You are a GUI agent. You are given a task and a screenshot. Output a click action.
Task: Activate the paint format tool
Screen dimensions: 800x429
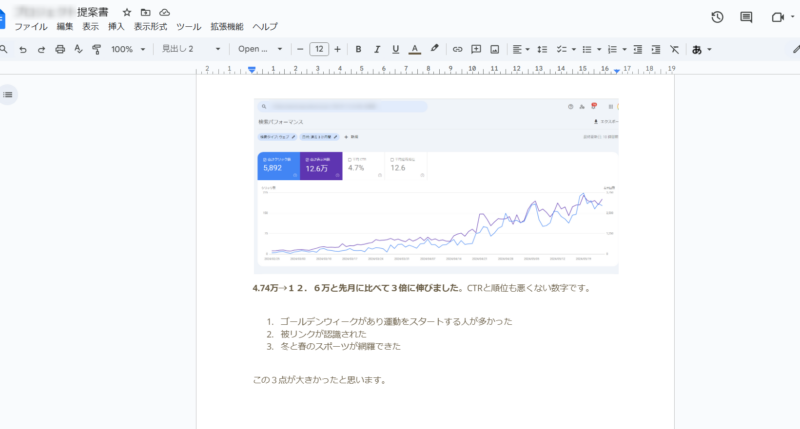(x=96, y=49)
